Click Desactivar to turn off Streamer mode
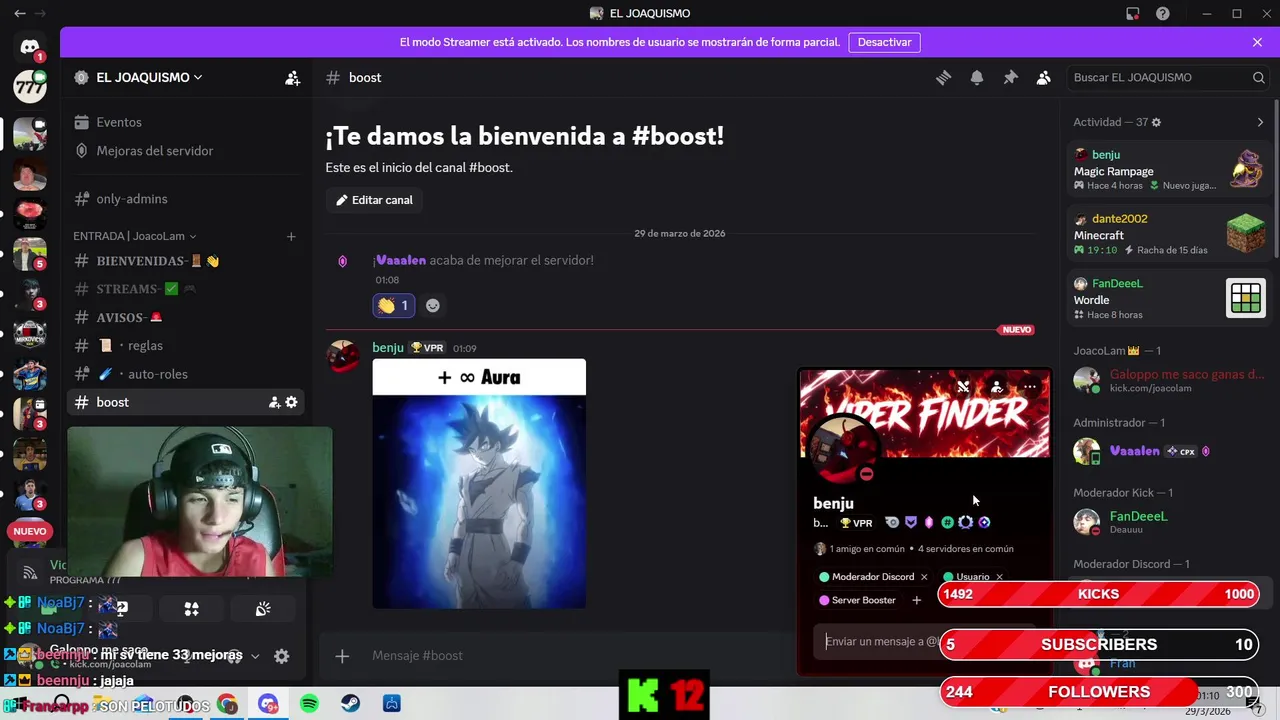 (884, 42)
